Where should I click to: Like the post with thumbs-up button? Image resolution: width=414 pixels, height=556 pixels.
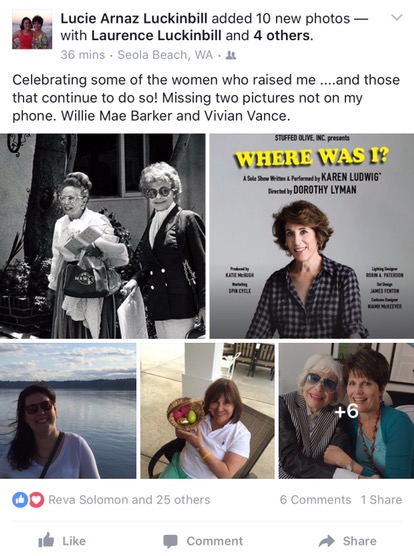[62, 541]
